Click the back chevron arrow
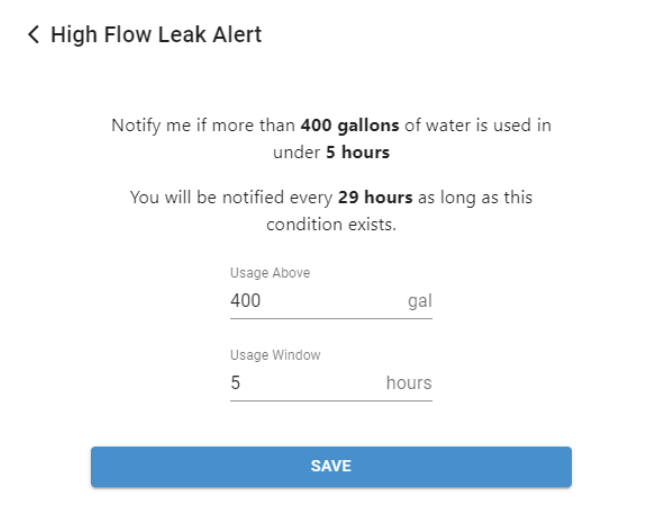This screenshot has width=672, height=523. pyautogui.click(x=34, y=35)
